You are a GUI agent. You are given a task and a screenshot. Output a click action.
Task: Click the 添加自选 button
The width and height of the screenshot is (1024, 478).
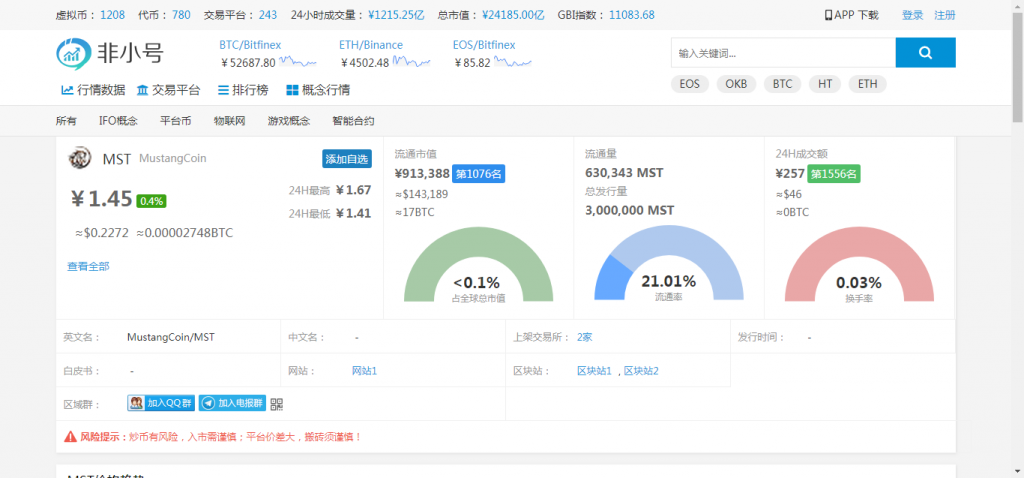pos(347,159)
